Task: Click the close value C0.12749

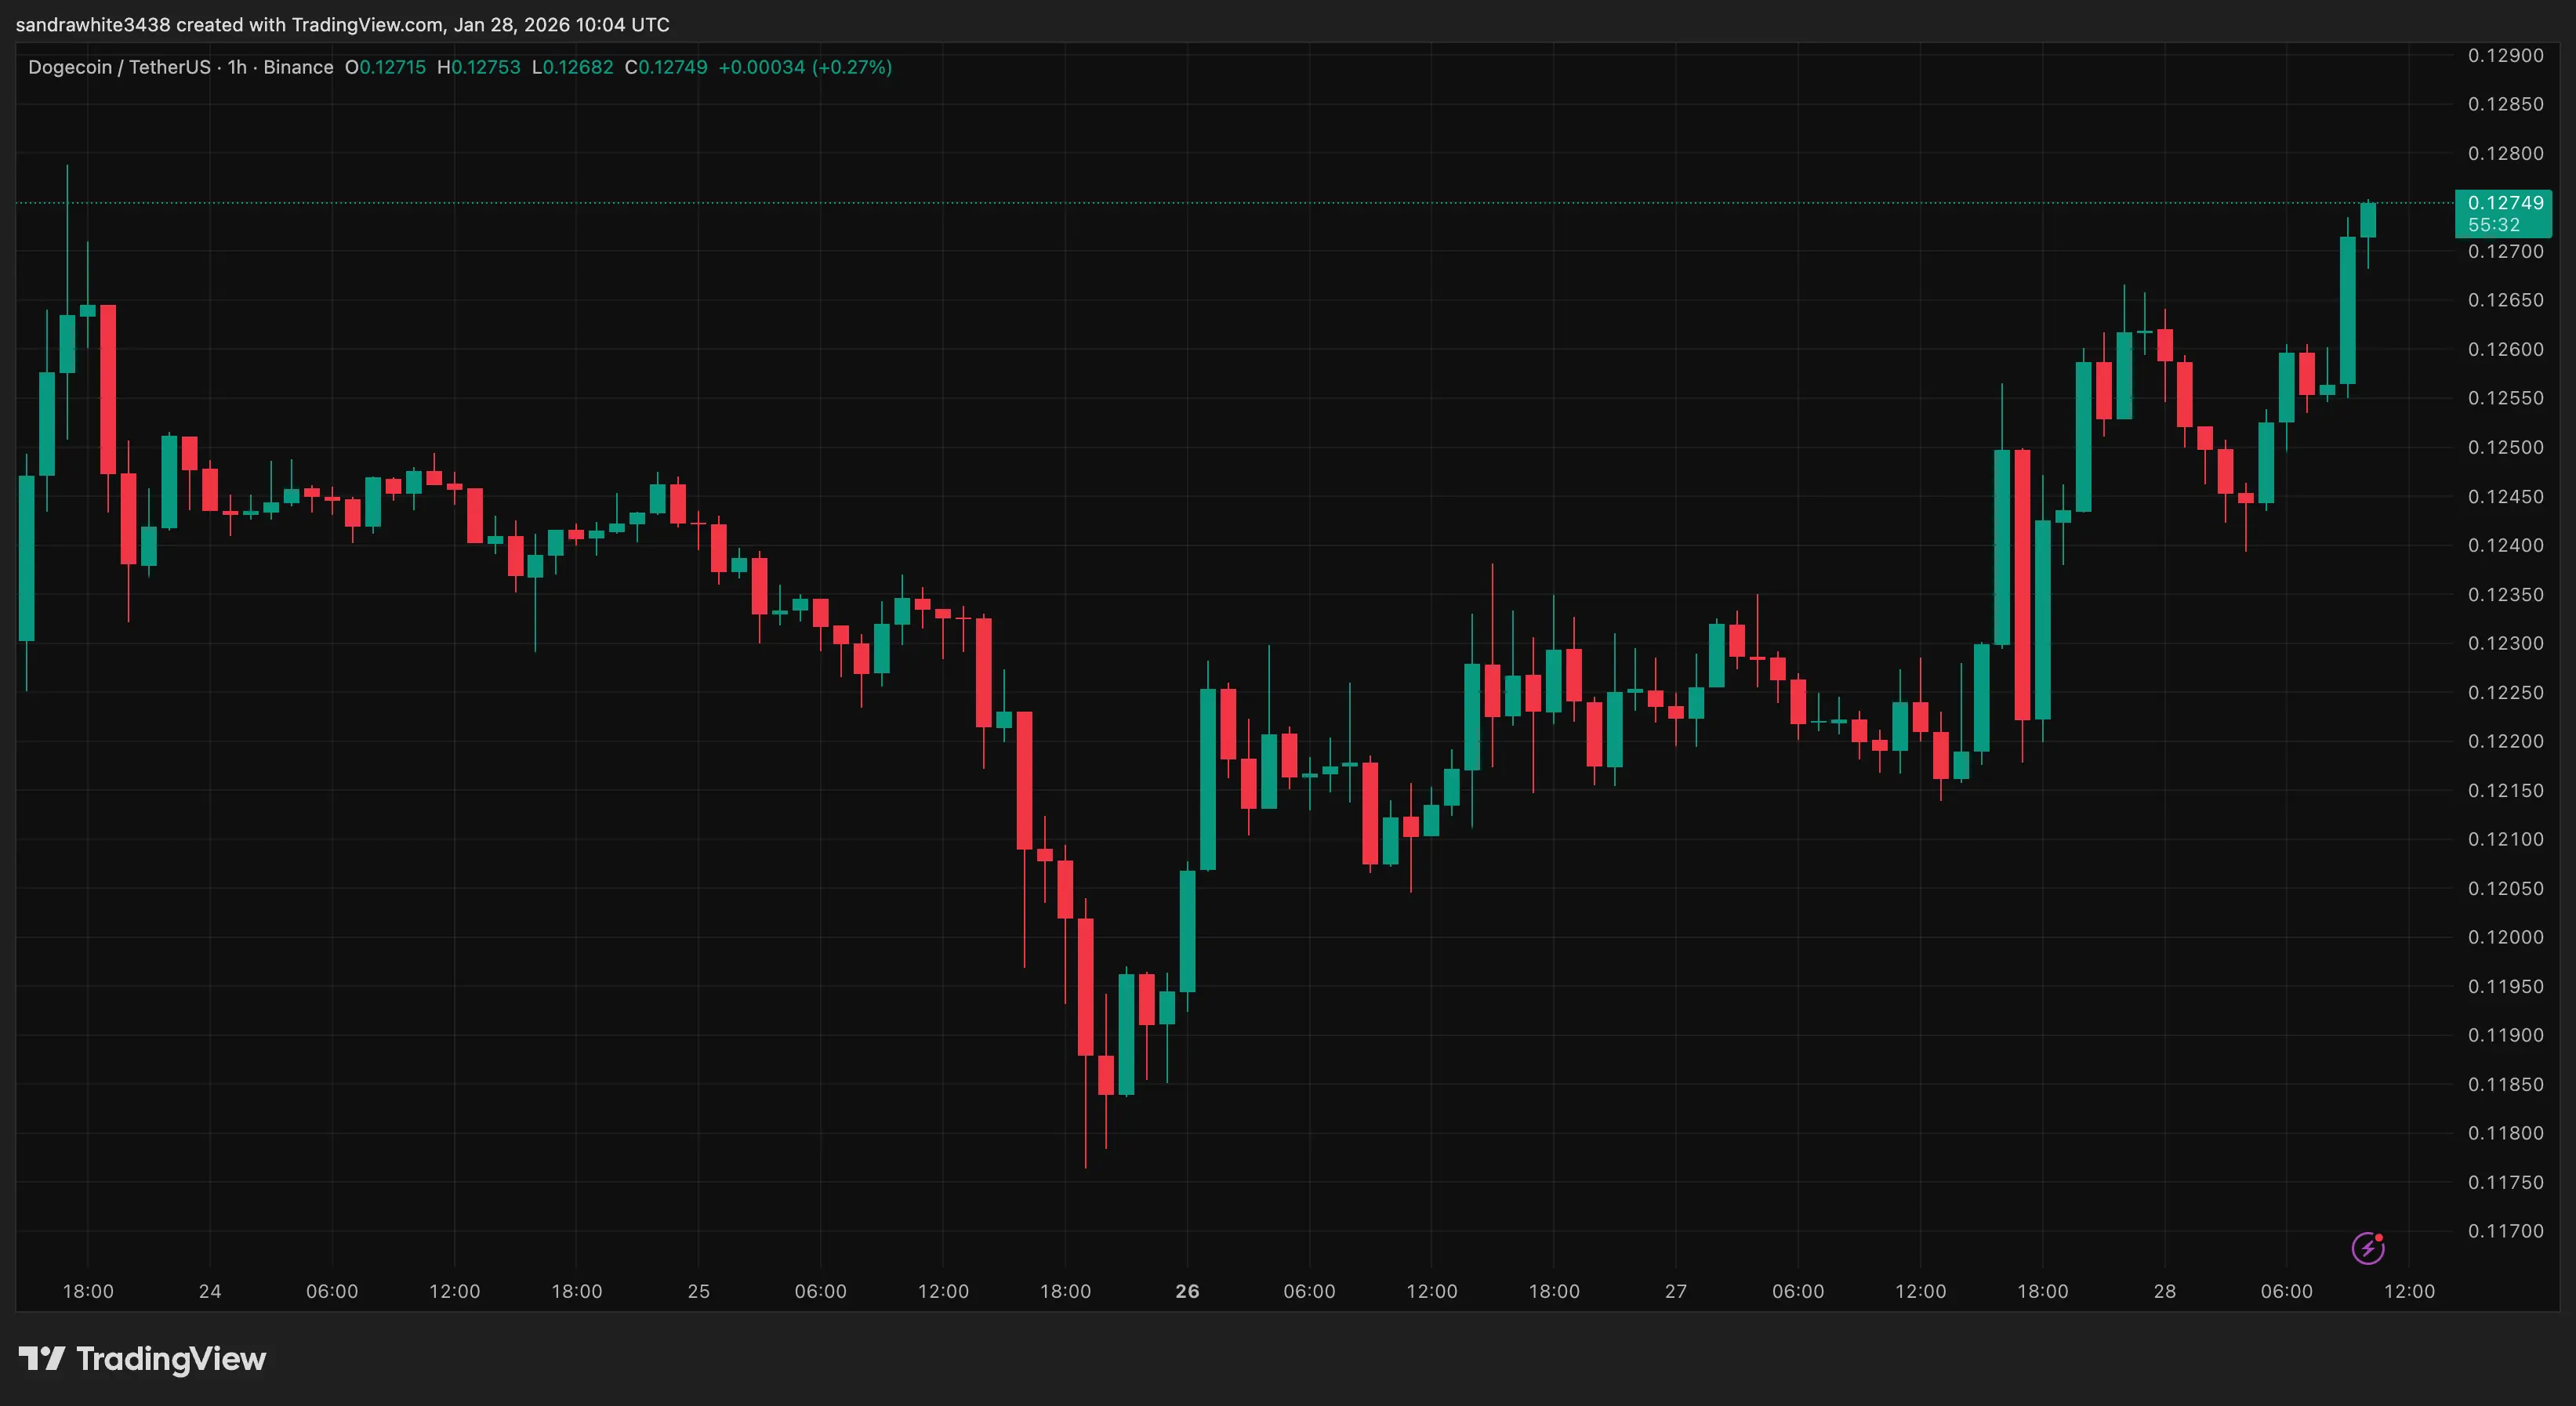Action: point(666,67)
